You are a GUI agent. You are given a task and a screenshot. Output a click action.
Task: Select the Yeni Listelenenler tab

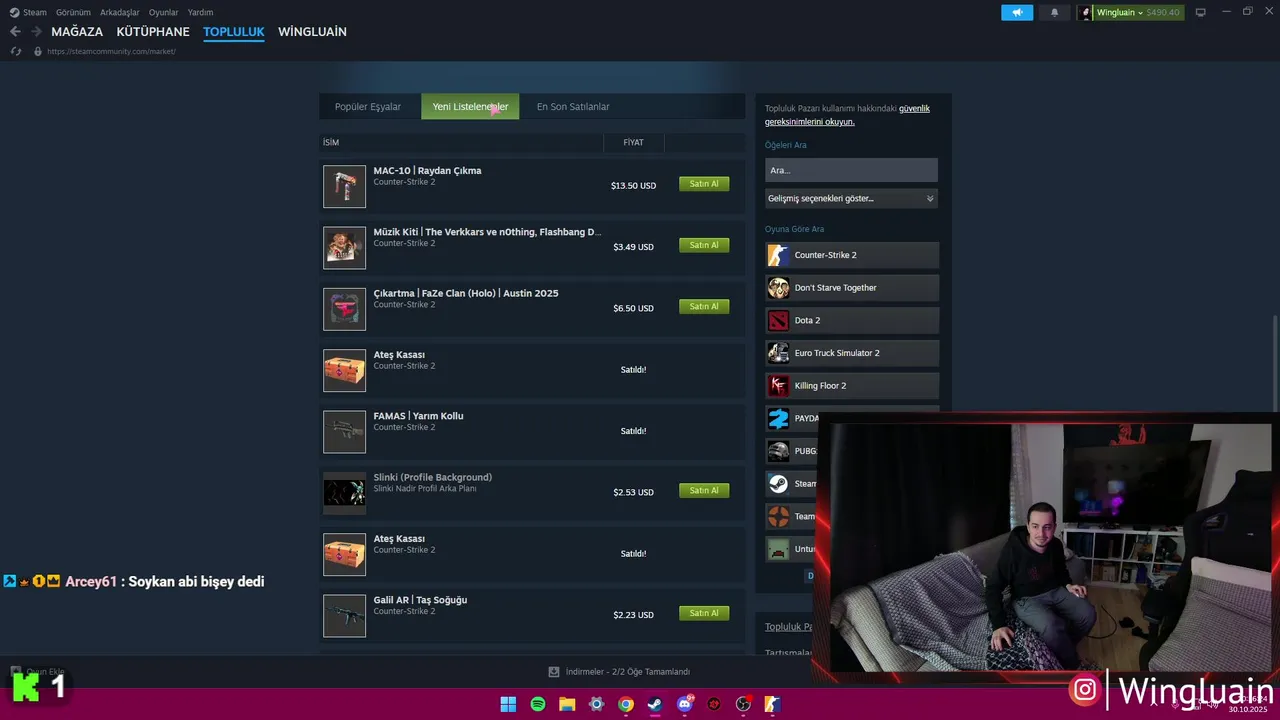point(470,107)
